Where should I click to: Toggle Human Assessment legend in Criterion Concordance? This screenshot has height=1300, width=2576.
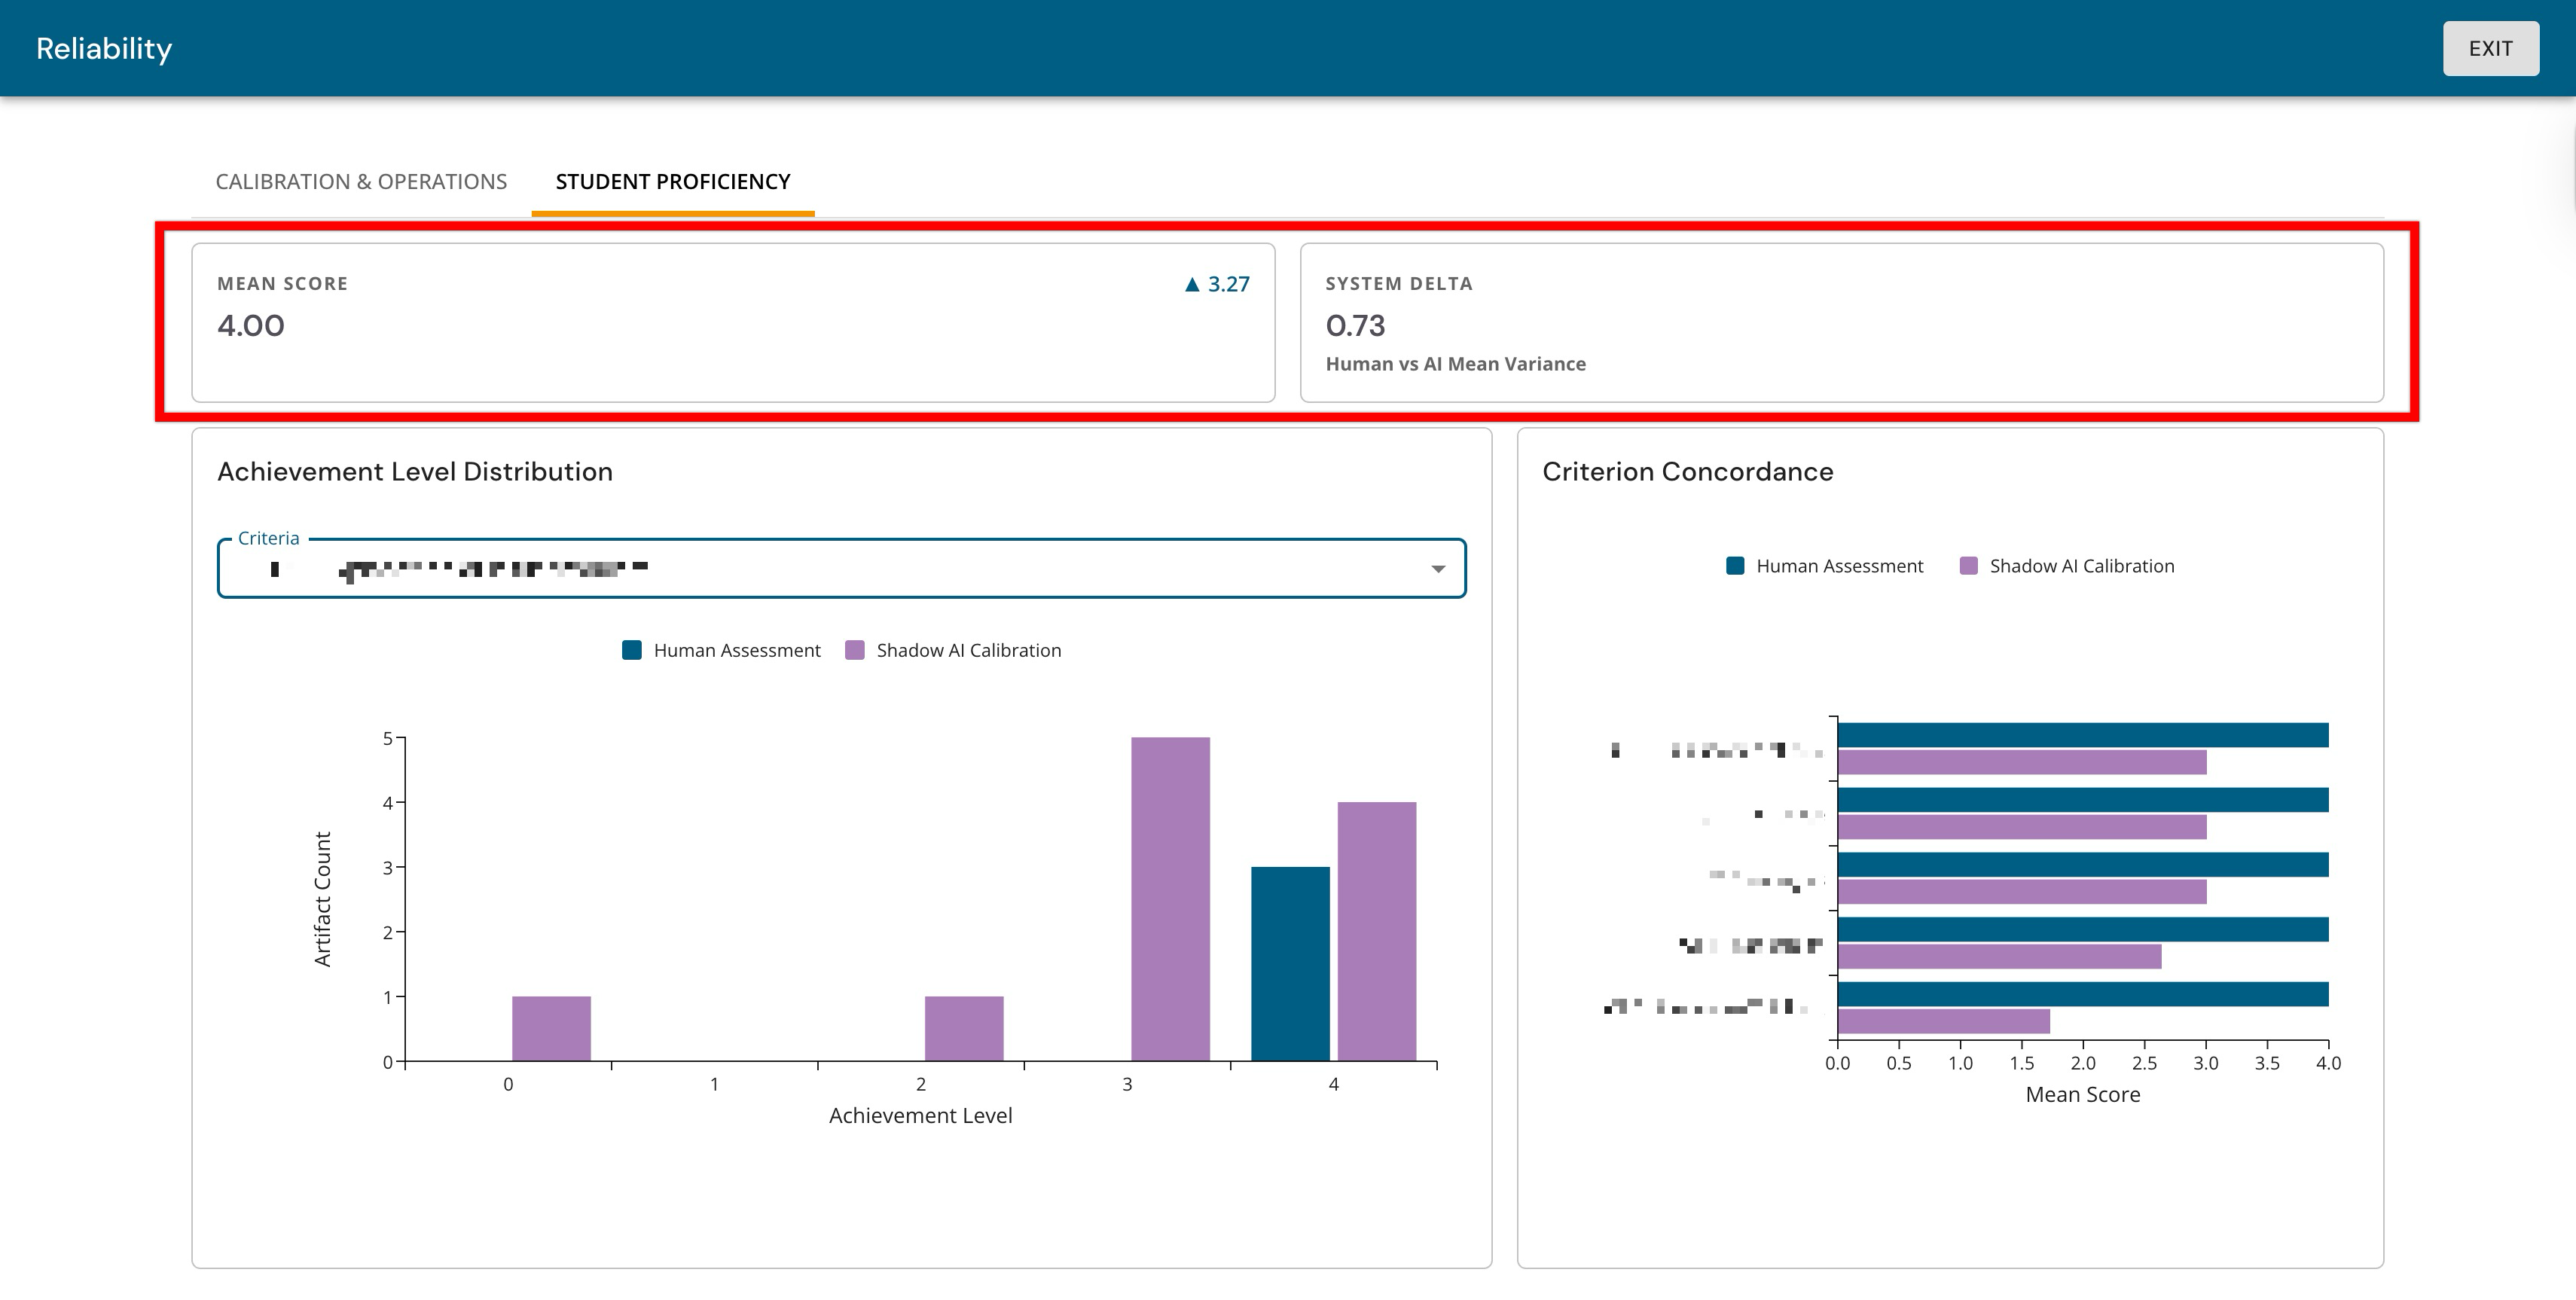click(1824, 566)
